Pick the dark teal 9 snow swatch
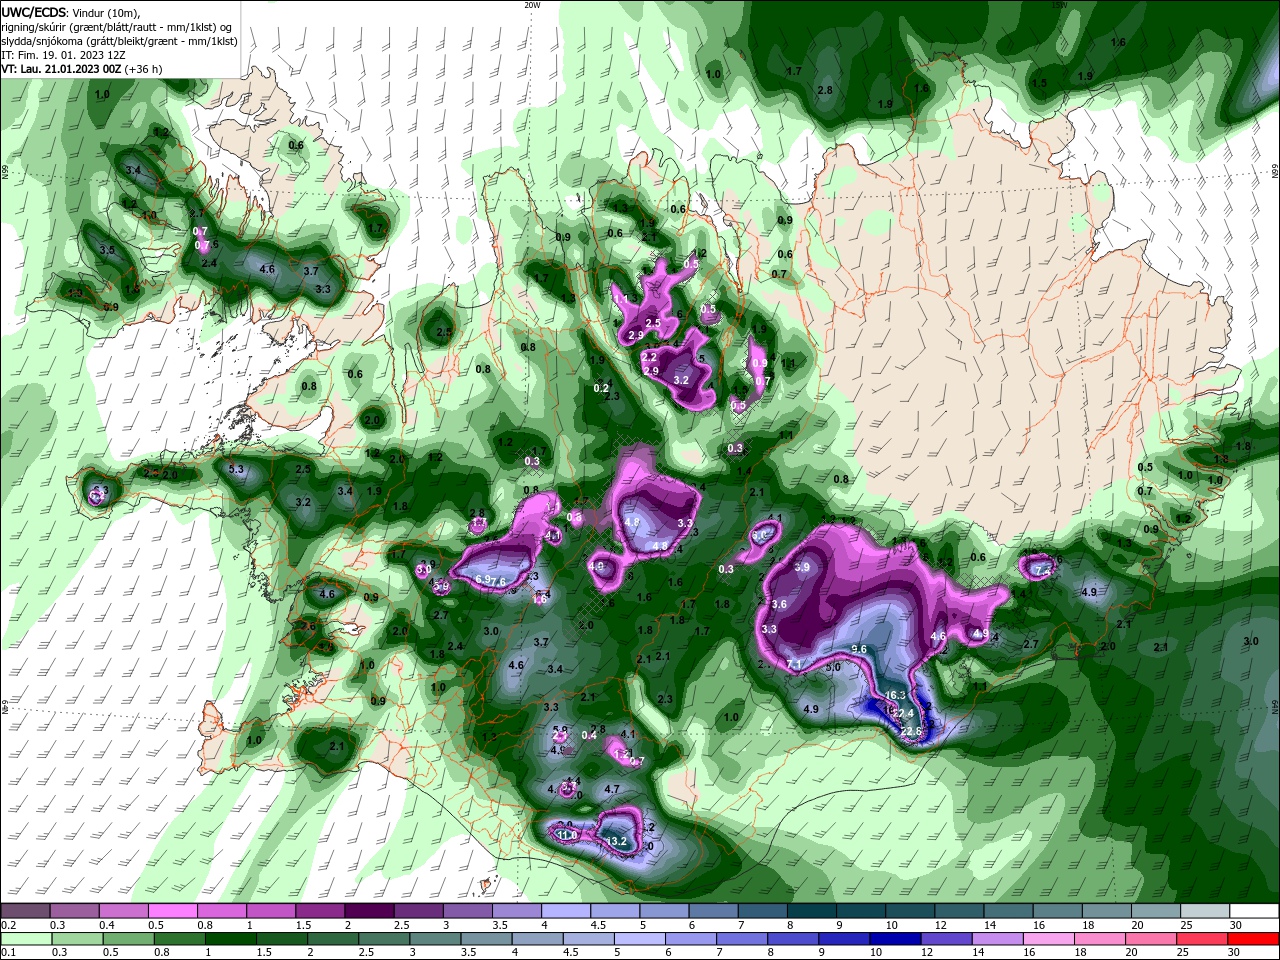 coord(860,911)
